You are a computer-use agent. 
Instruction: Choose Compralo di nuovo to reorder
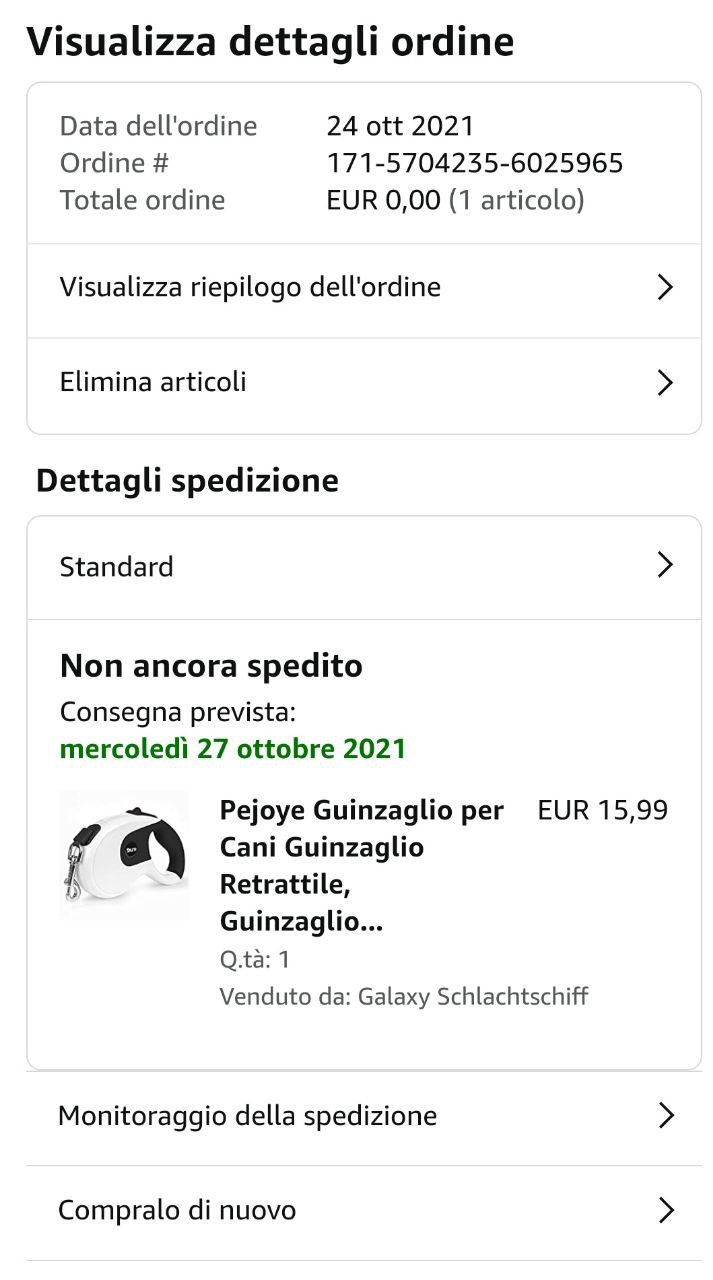click(x=177, y=1211)
